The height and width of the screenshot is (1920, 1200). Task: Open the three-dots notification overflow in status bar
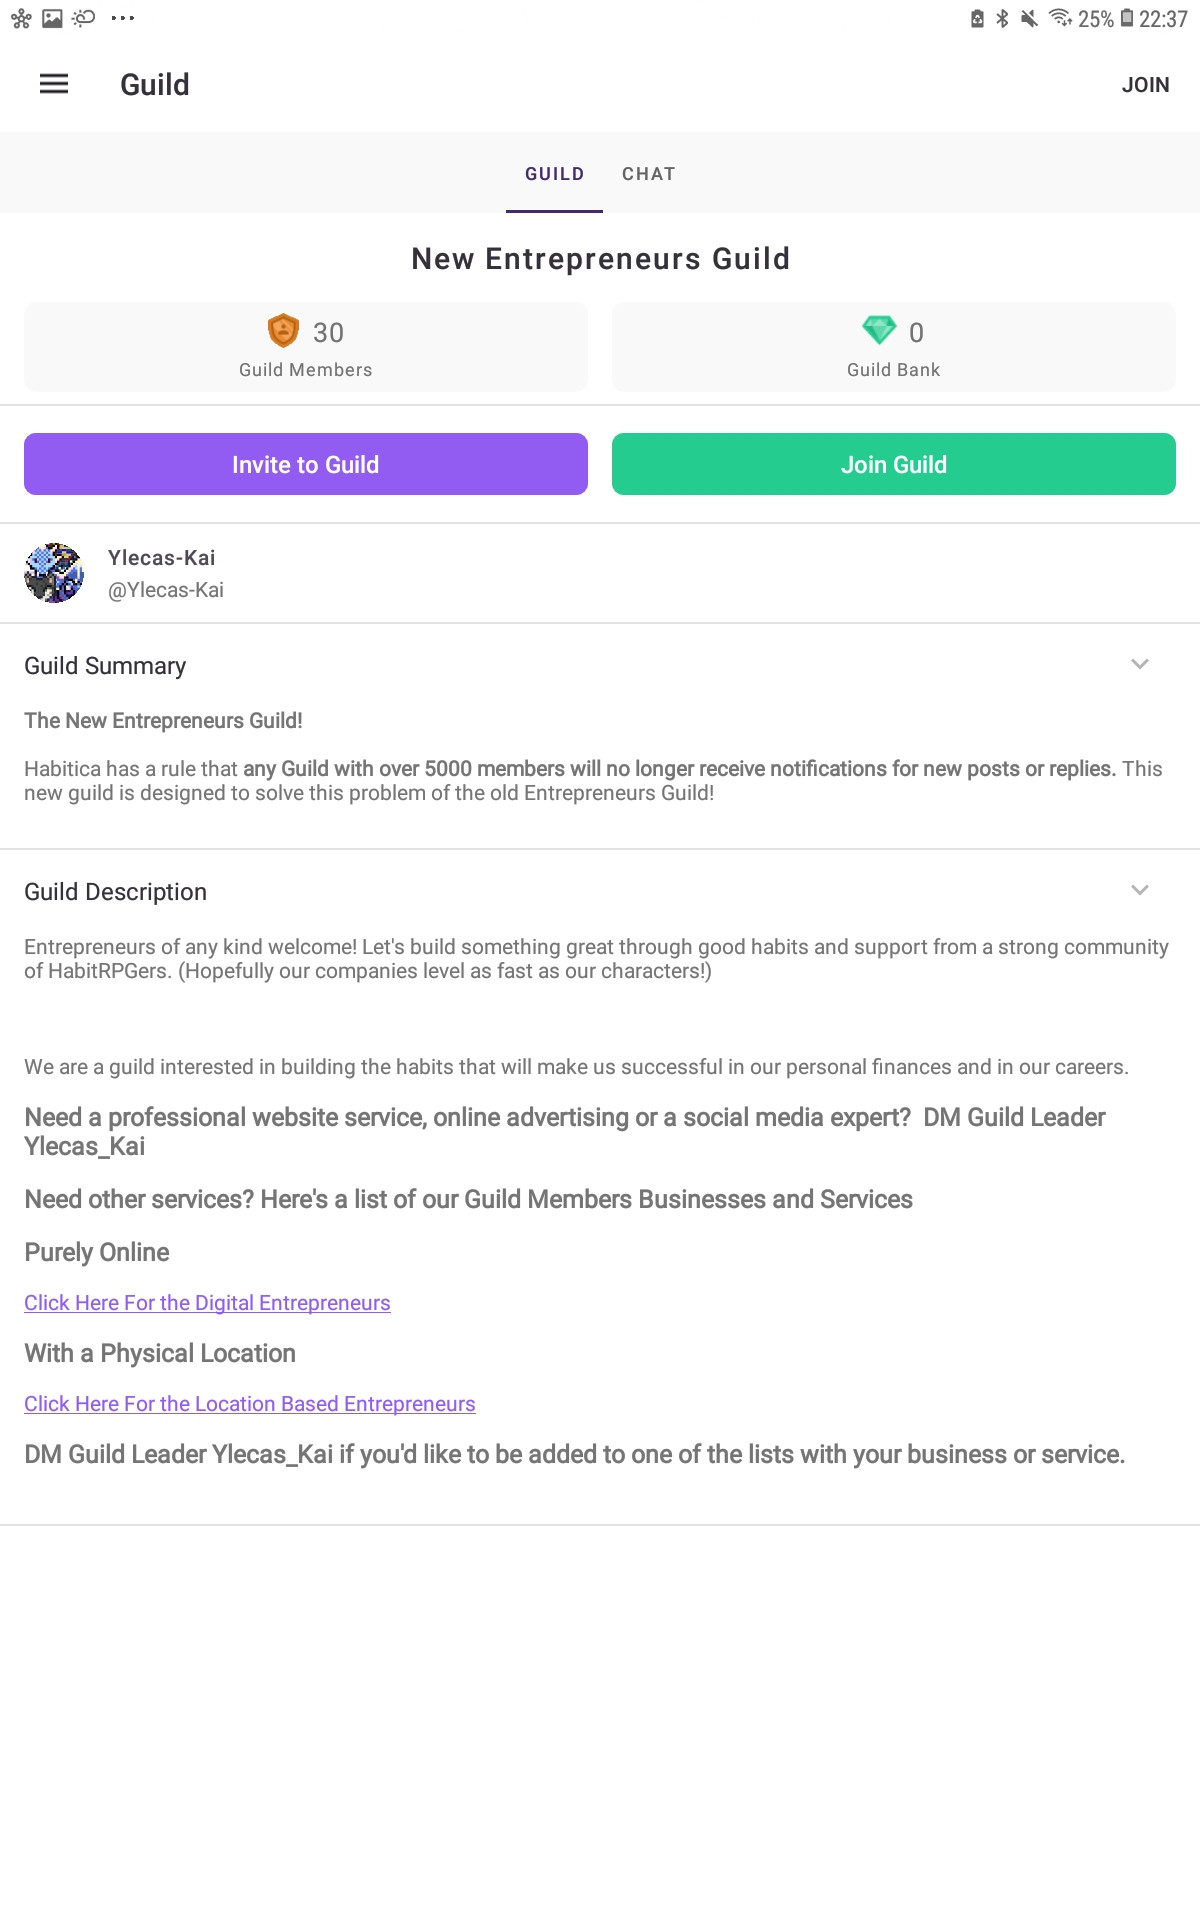pyautogui.click(x=123, y=18)
